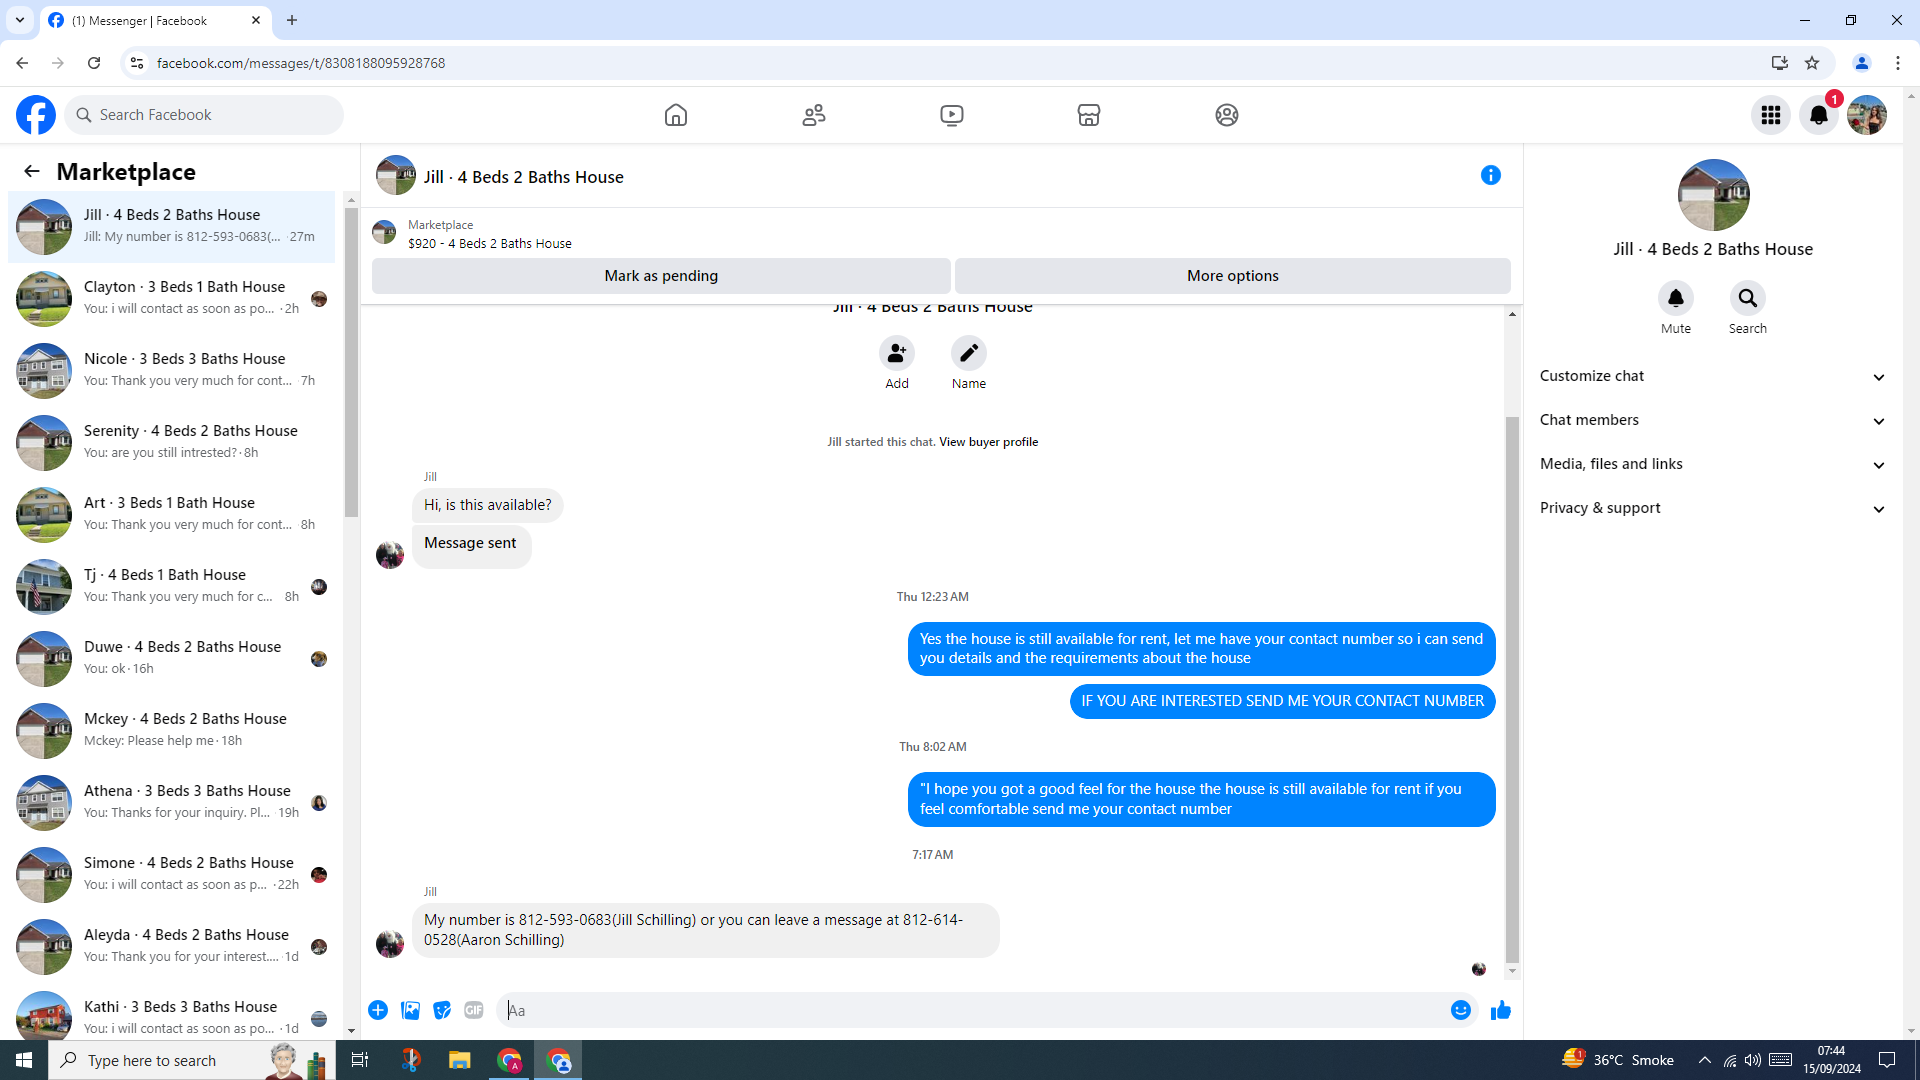Open chat with Clayton · 3 Beds 1 Bath House
The height and width of the screenshot is (1080, 1920).
pyautogui.click(x=172, y=298)
